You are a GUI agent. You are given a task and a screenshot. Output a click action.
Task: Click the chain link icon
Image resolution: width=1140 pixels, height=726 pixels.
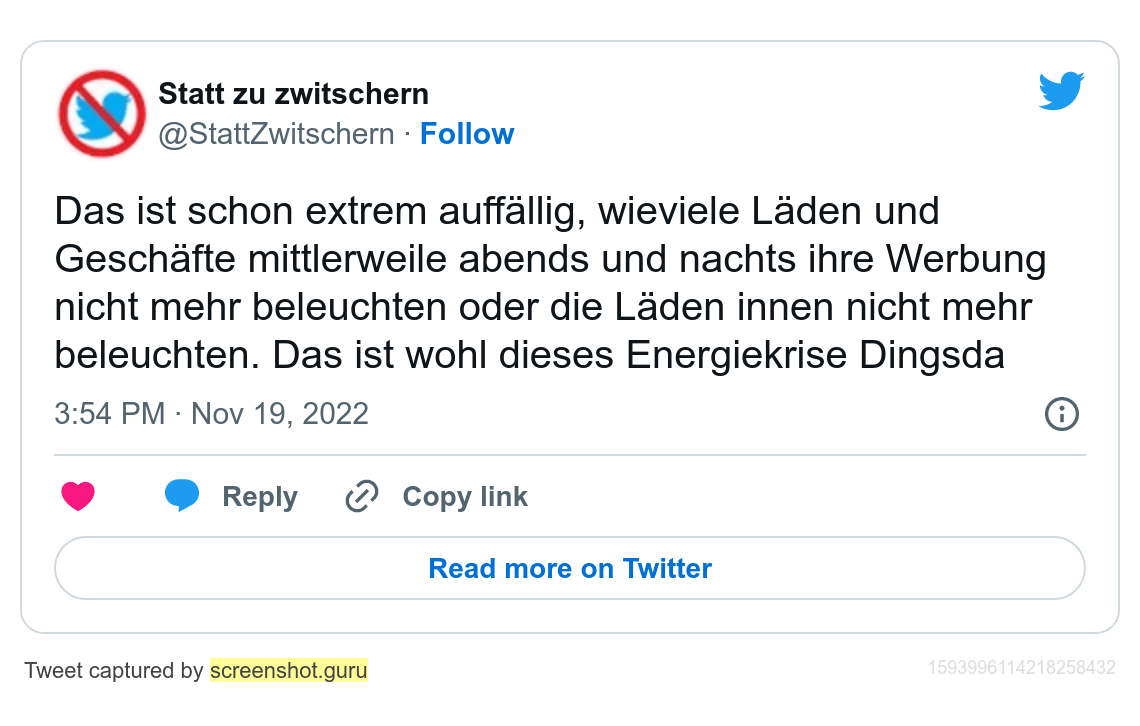click(x=361, y=497)
